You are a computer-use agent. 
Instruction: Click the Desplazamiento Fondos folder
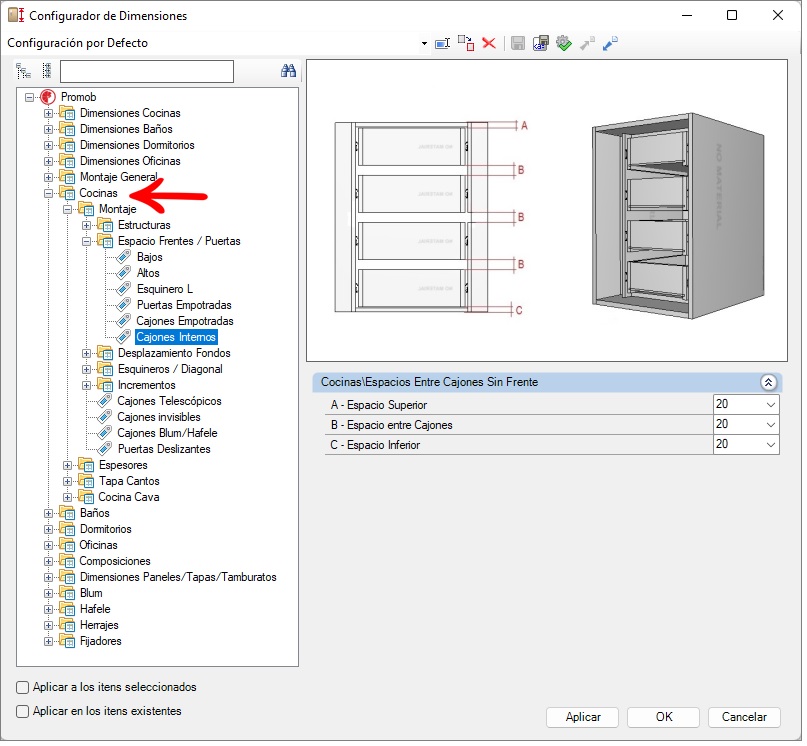tap(174, 353)
